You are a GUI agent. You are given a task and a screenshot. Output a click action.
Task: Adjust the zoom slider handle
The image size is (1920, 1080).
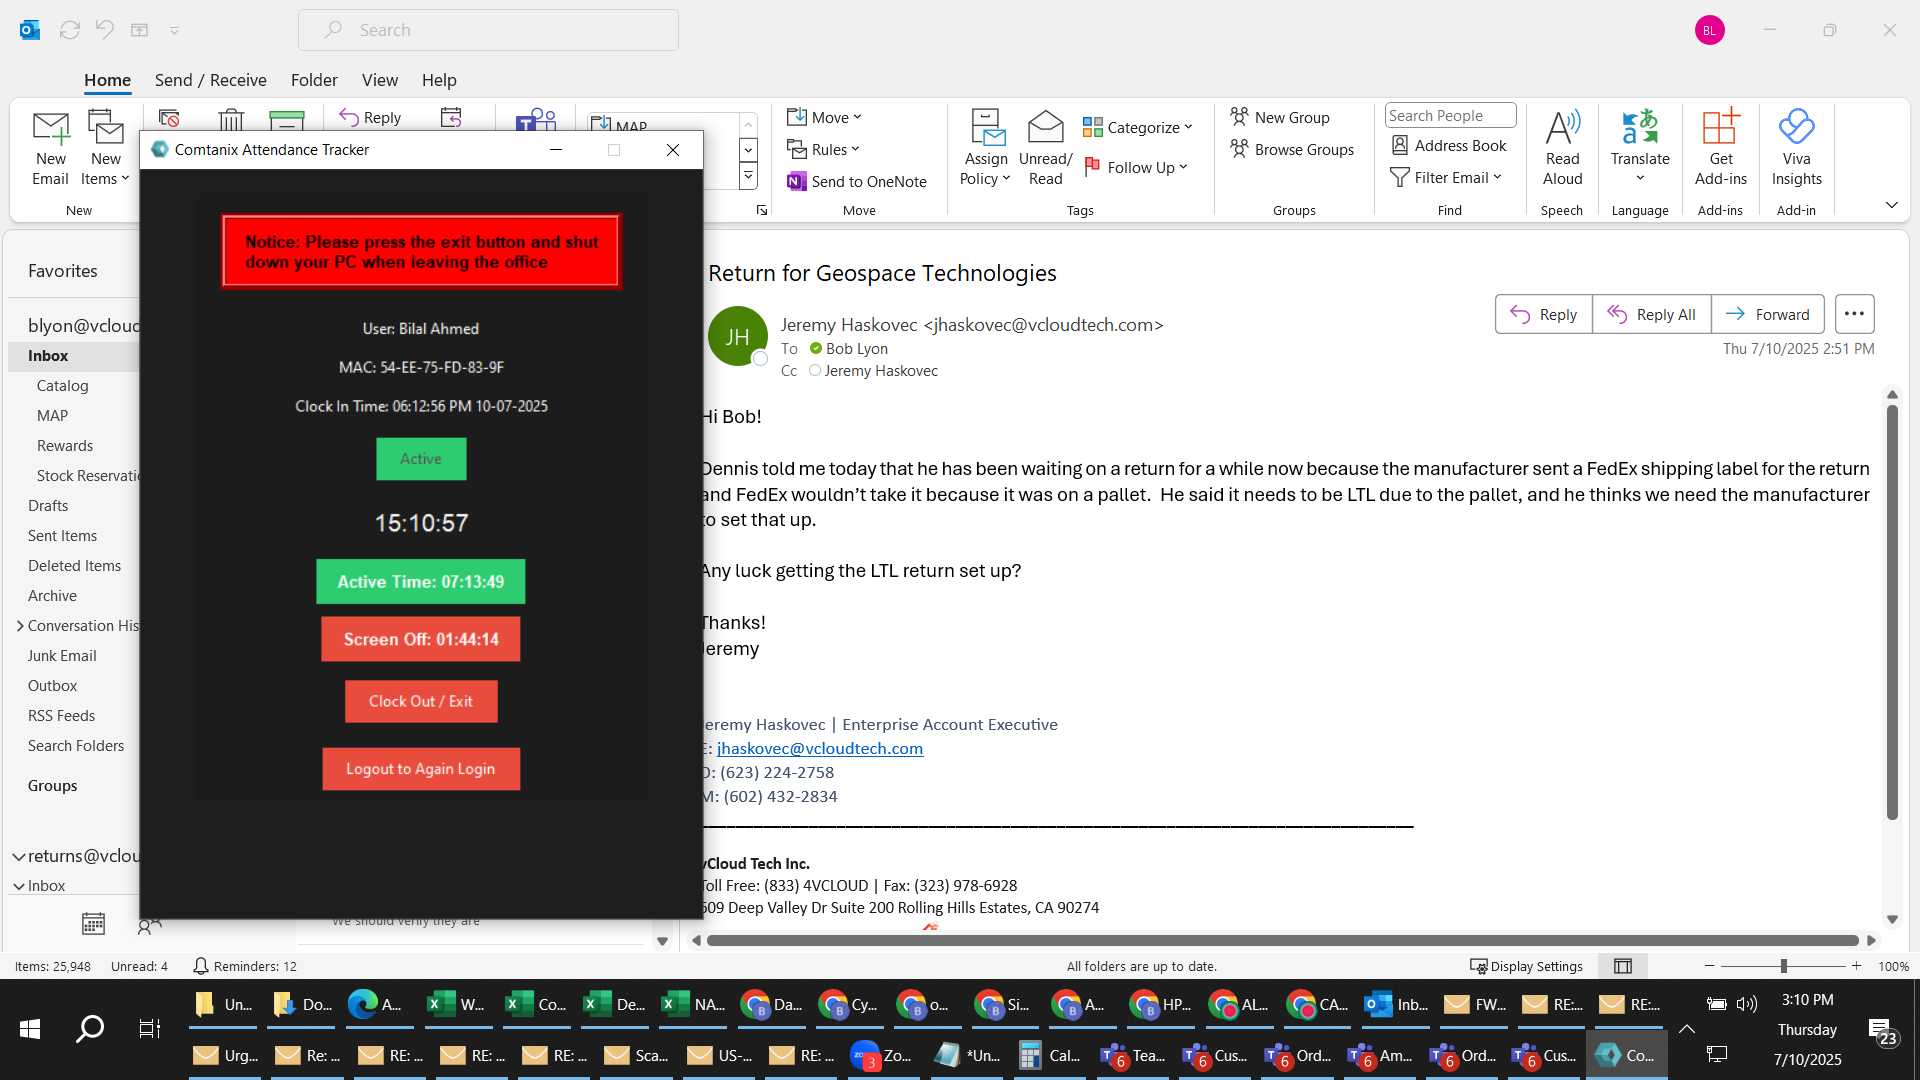coord(1783,966)
